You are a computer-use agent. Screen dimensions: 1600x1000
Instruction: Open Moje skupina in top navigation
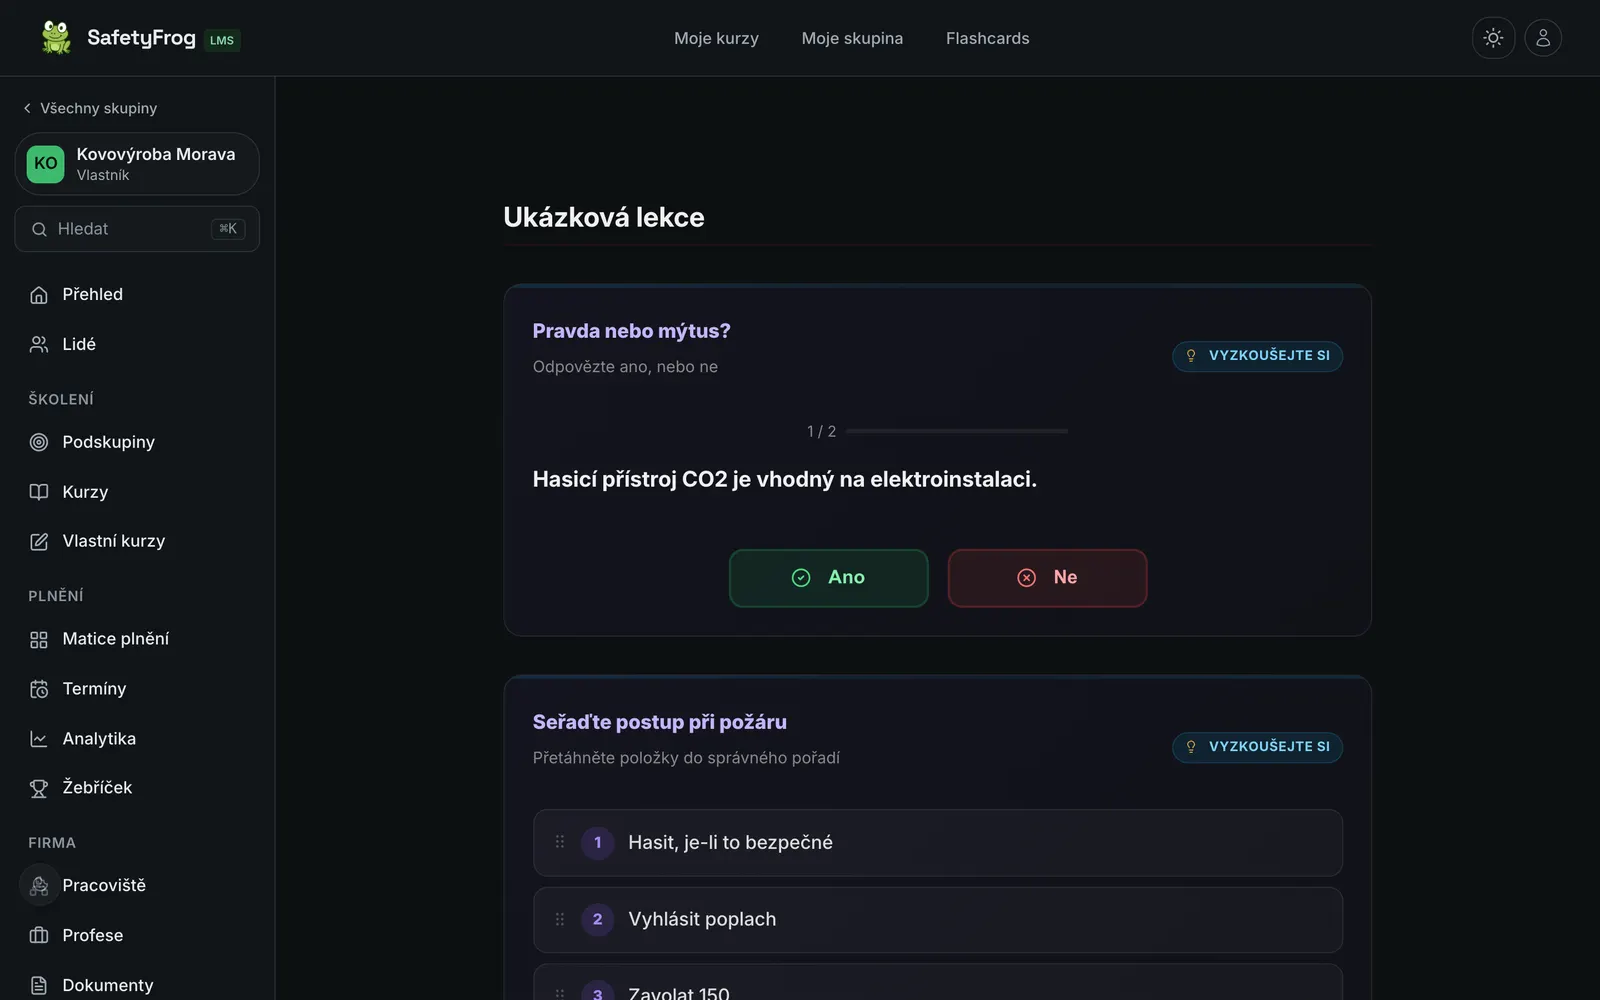click(852, 38)
